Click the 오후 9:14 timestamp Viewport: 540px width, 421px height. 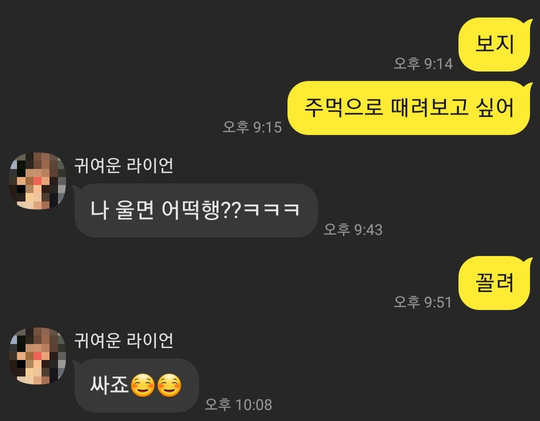(423, 63)
